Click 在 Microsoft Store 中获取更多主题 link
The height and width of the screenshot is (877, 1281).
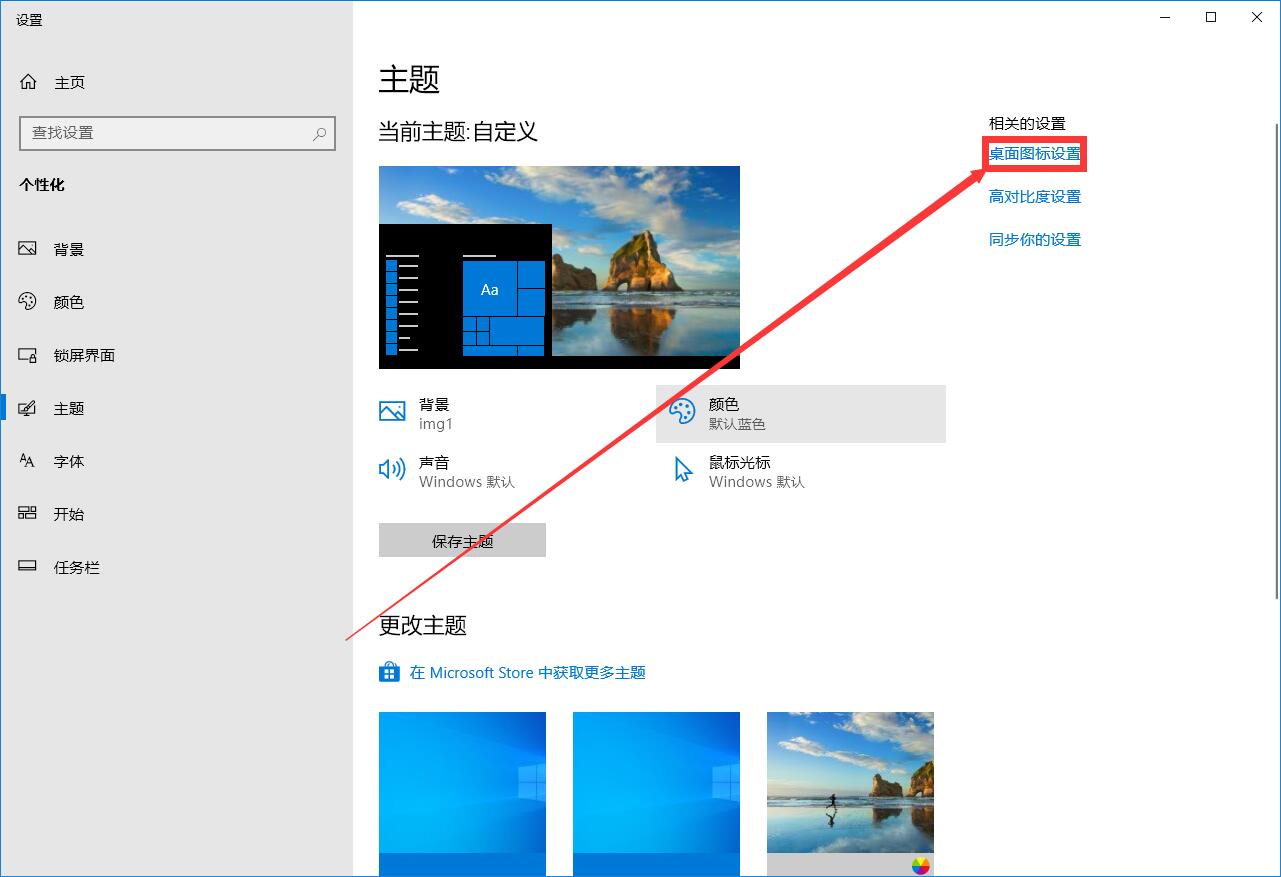tap(528, 673)
